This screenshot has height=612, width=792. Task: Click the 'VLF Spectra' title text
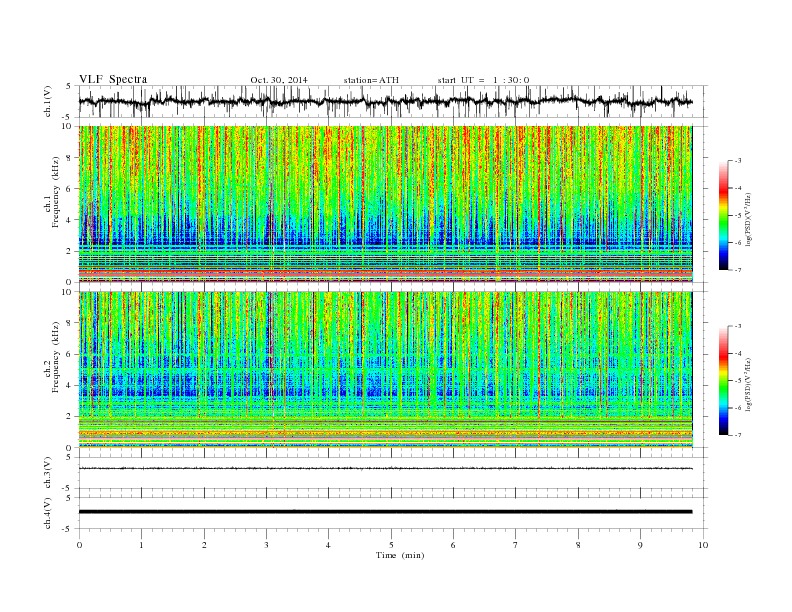[x=113, y=79]
